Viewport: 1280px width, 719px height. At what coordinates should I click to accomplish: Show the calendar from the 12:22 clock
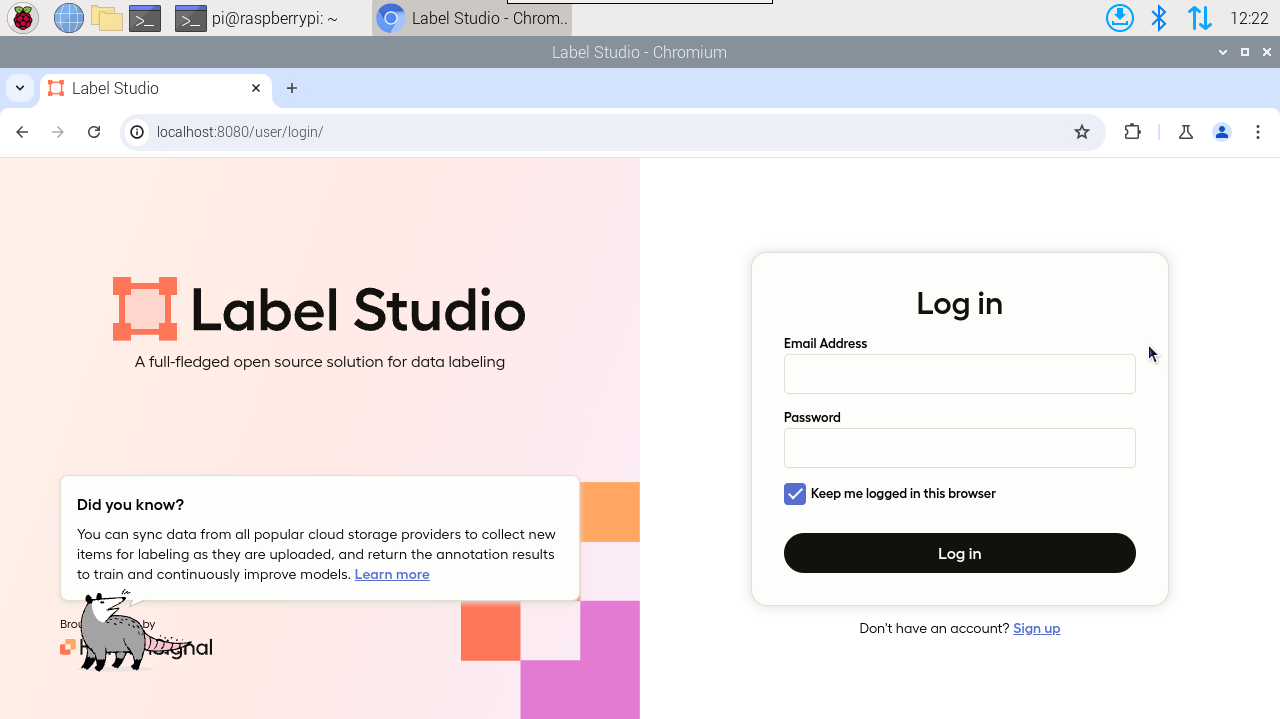1249,18
